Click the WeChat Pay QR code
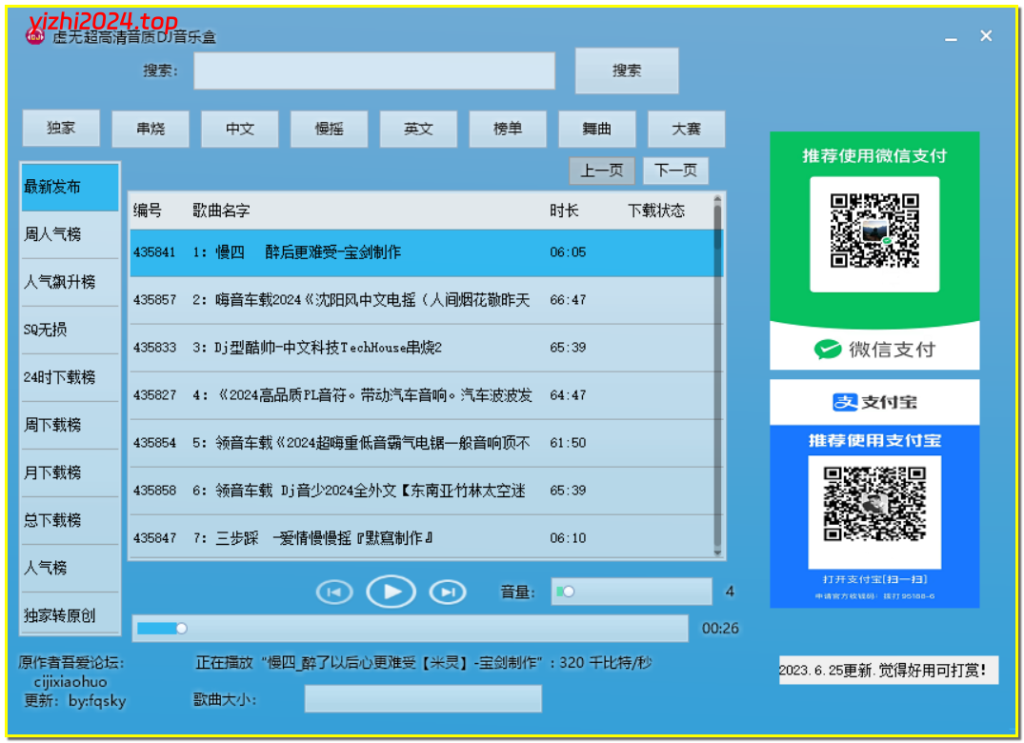This screenshot has width=1024, height=743. pos(874,231)
